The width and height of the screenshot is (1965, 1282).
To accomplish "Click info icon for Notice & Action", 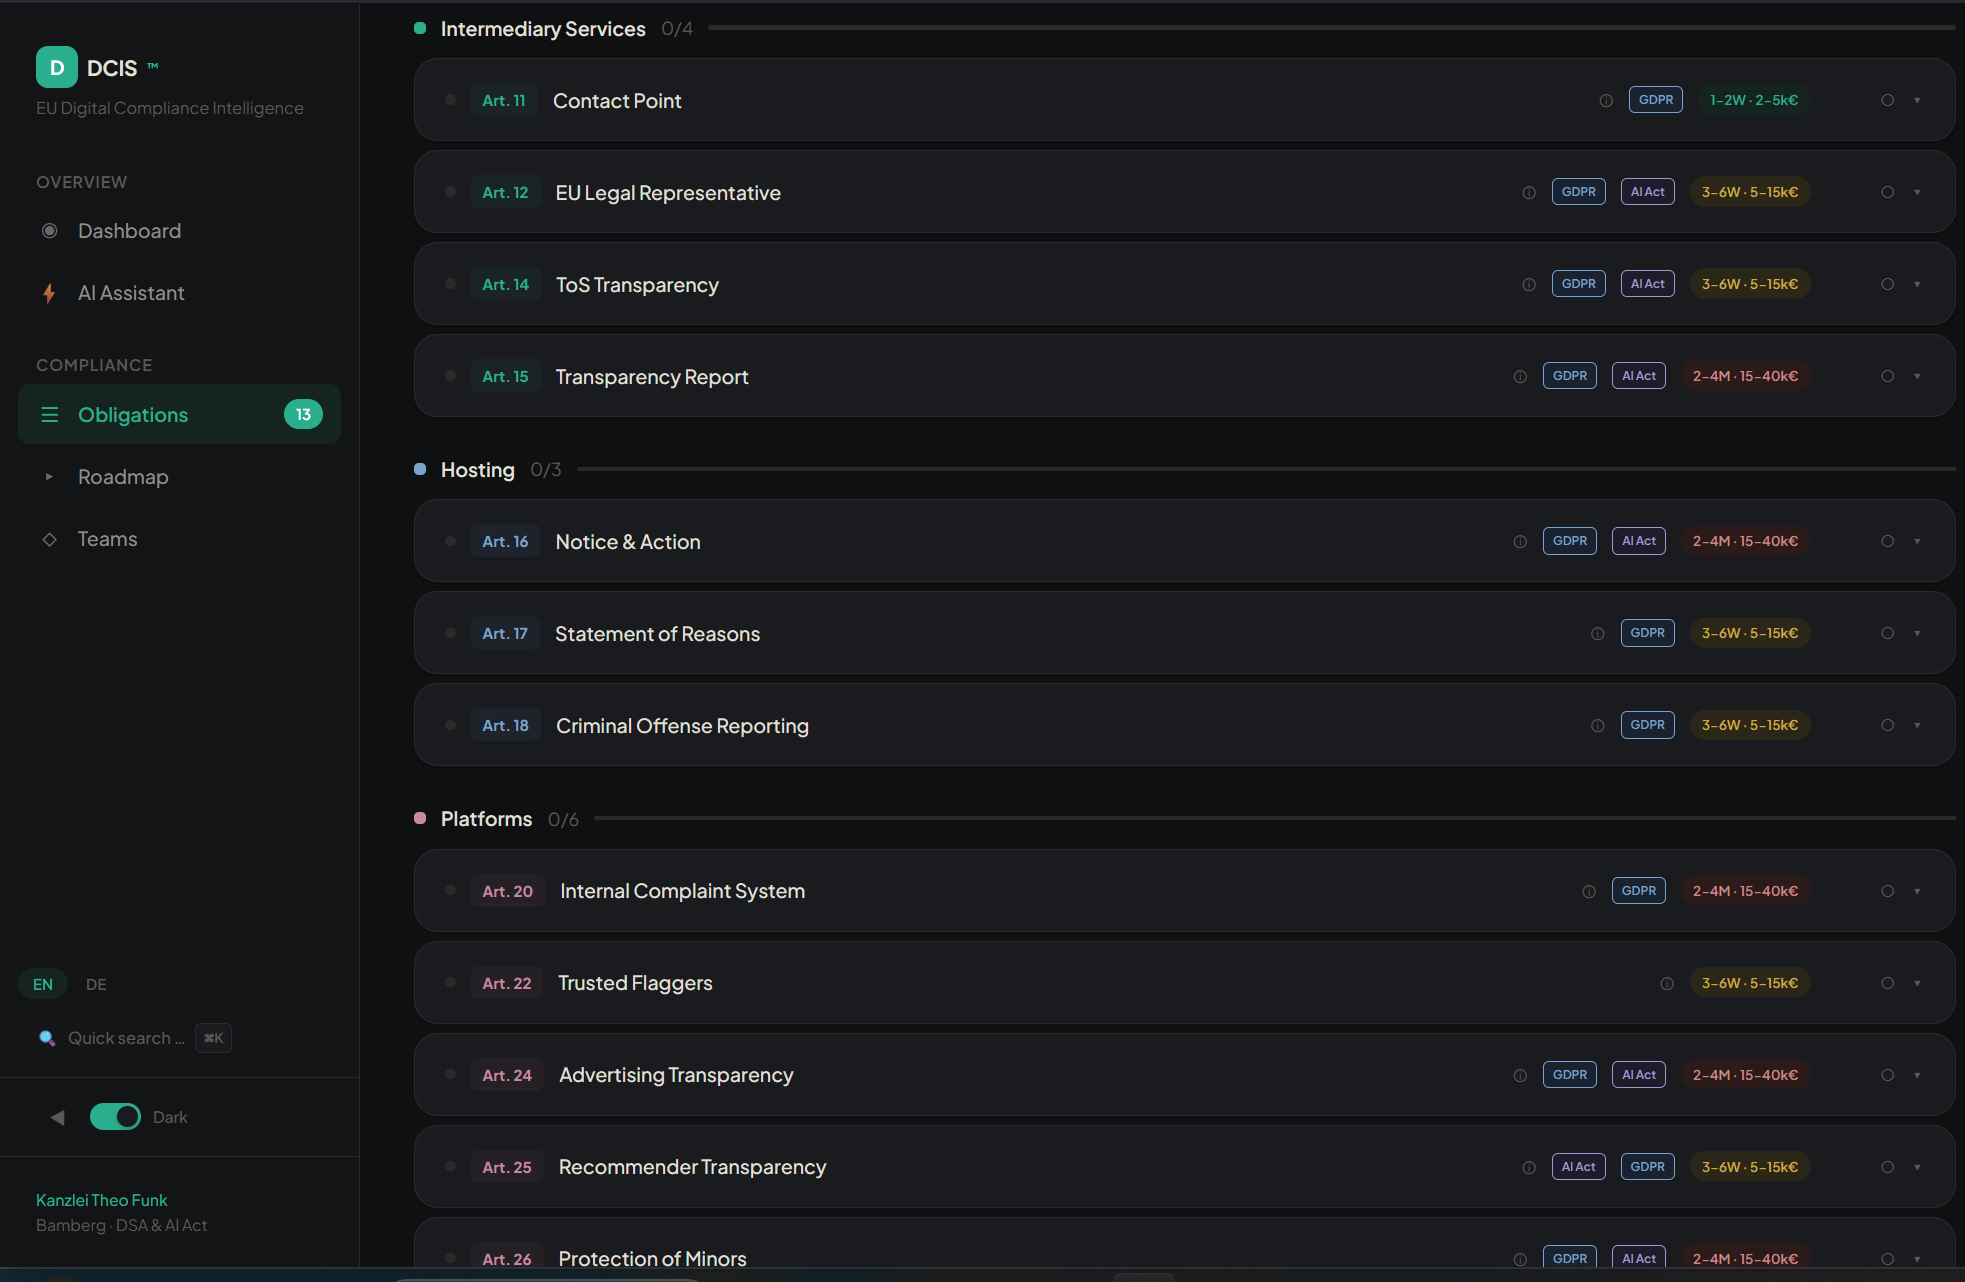I will point(1520,542).
